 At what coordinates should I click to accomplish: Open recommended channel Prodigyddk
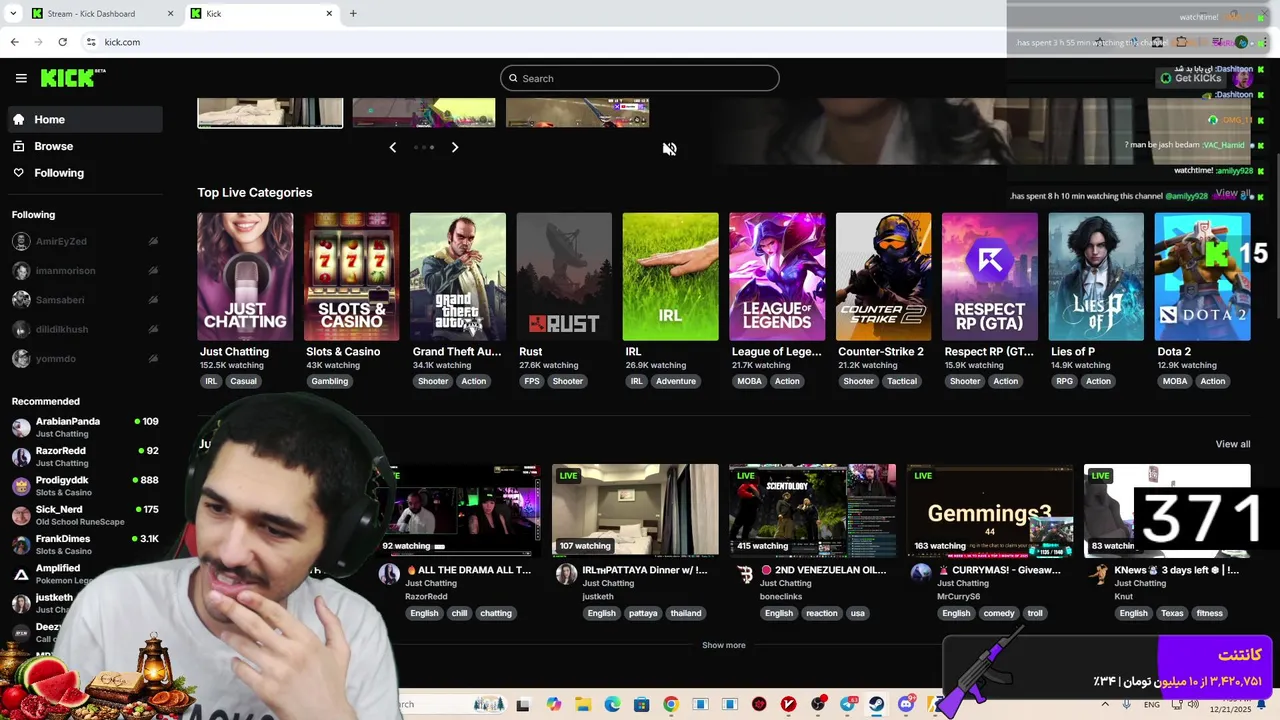tap(85, 486)
